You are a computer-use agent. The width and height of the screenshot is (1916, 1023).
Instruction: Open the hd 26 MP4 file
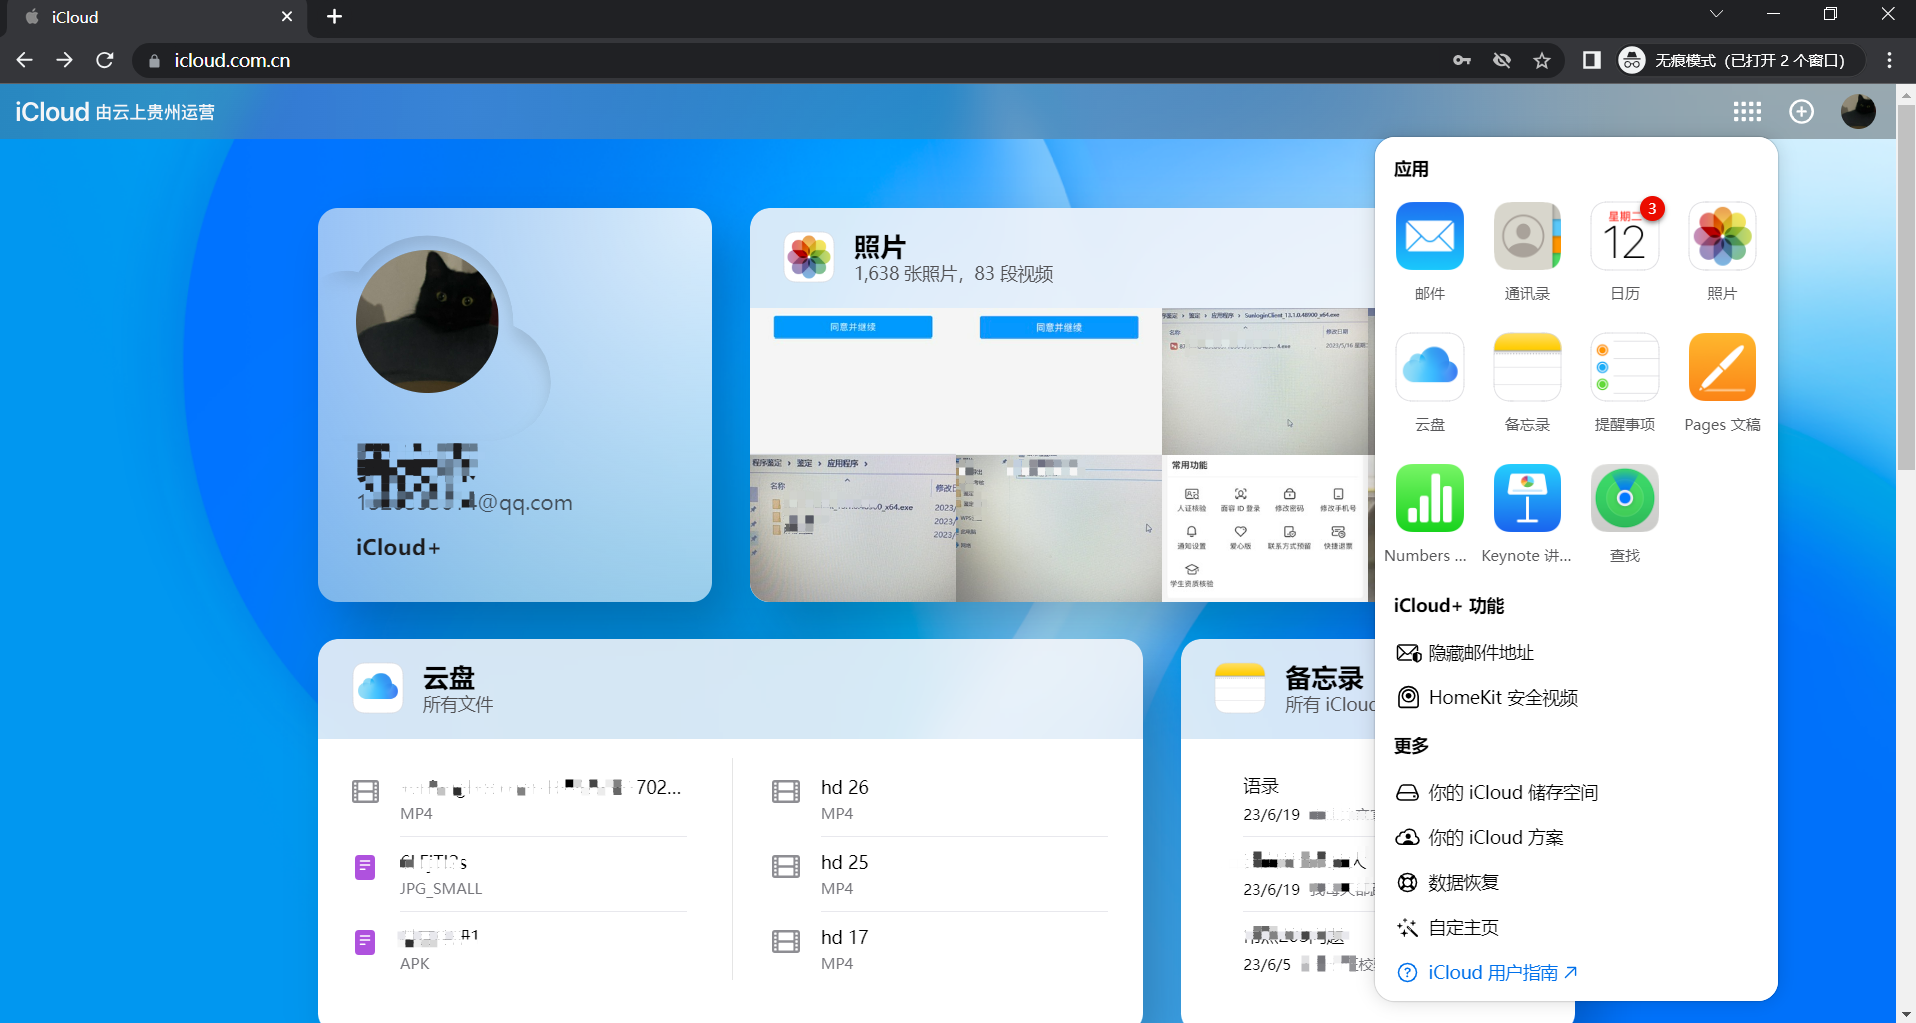click(940, 799)
